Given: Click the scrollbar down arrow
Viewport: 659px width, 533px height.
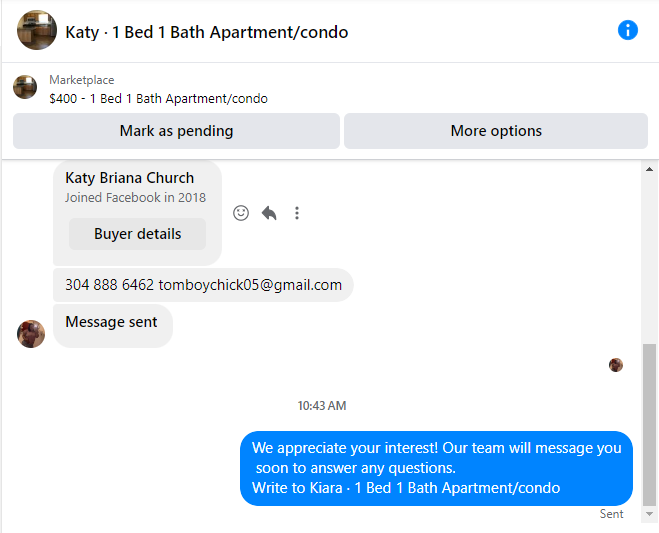Looking at the screenshot, I should [649, 514].
